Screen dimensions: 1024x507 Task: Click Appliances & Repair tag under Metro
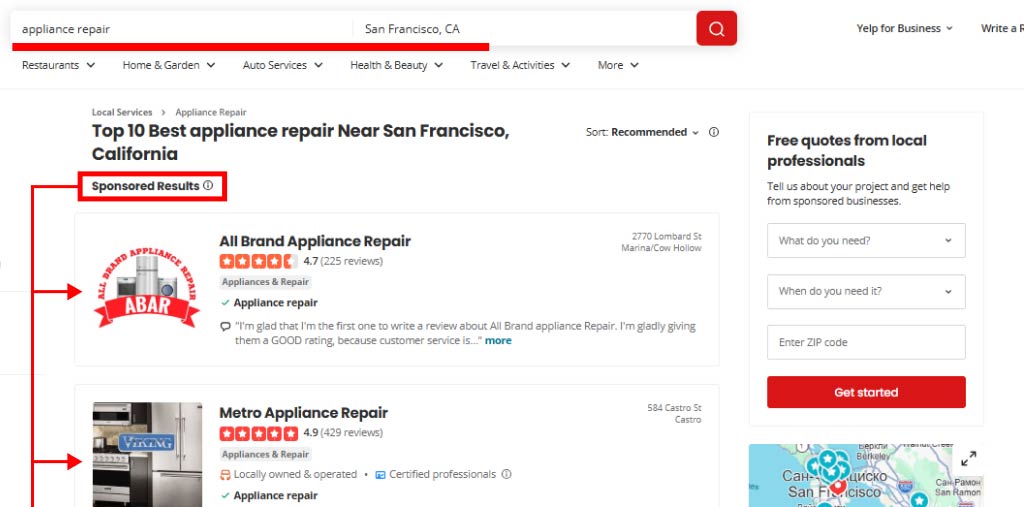pos(265,454)
